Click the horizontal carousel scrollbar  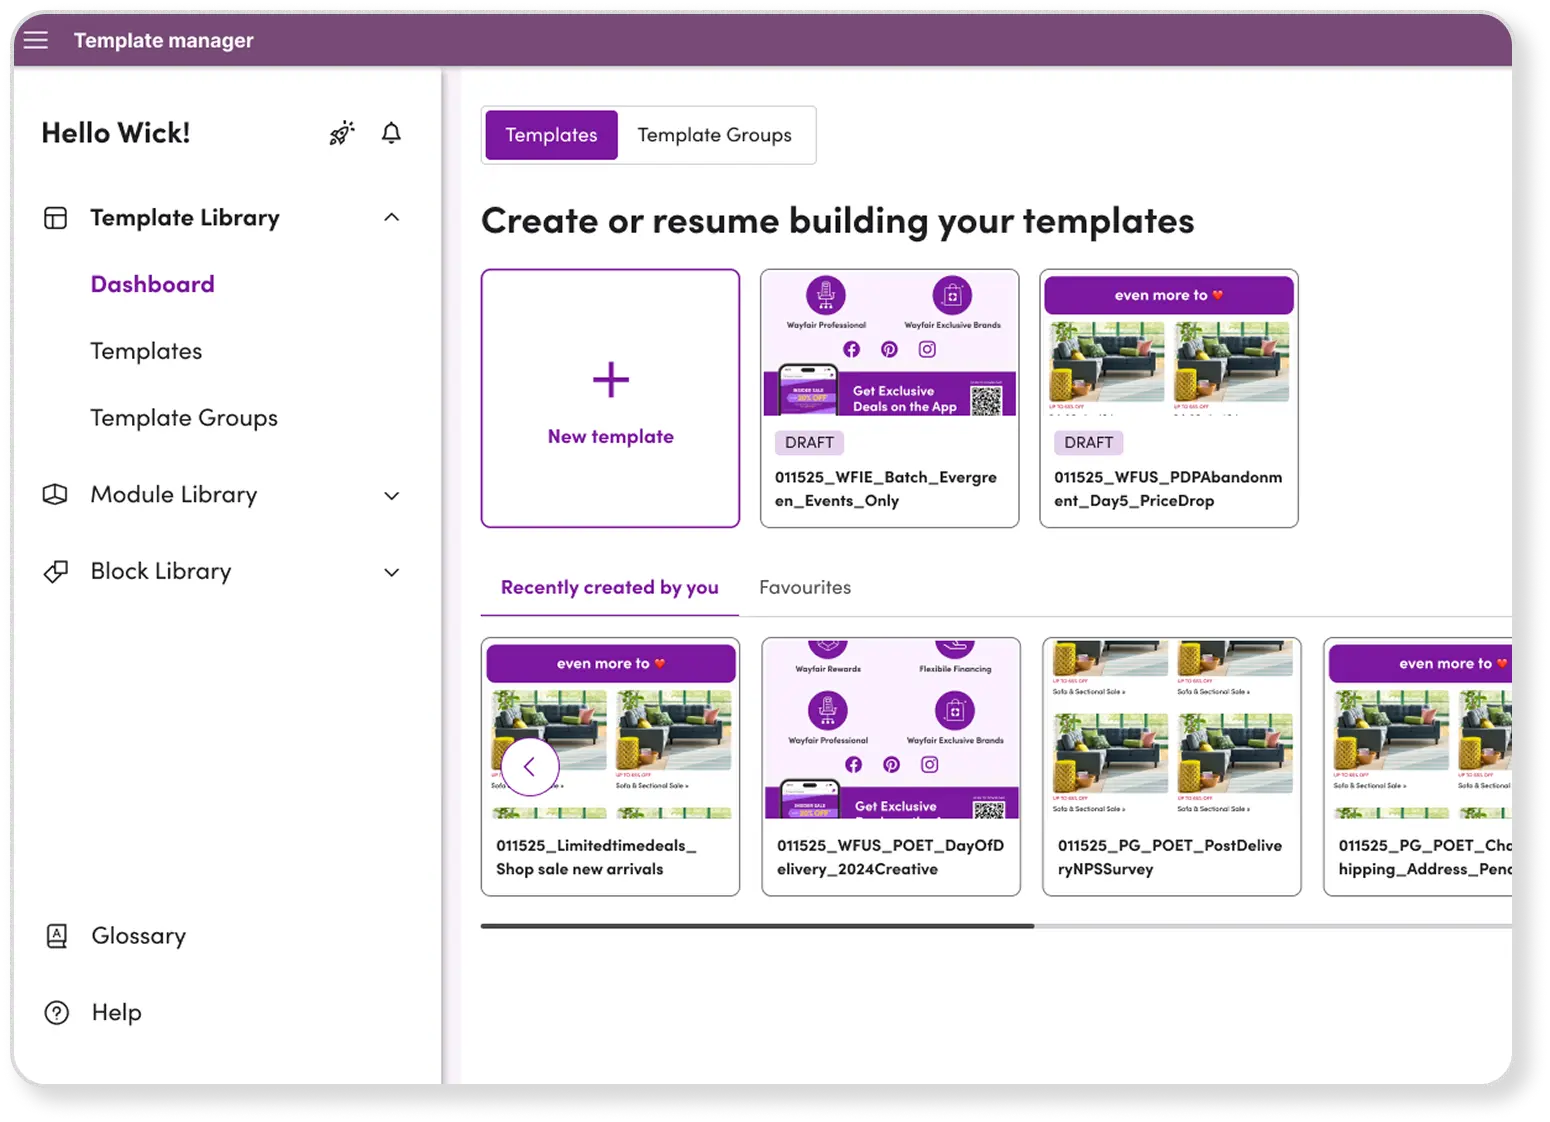[757, 926]
